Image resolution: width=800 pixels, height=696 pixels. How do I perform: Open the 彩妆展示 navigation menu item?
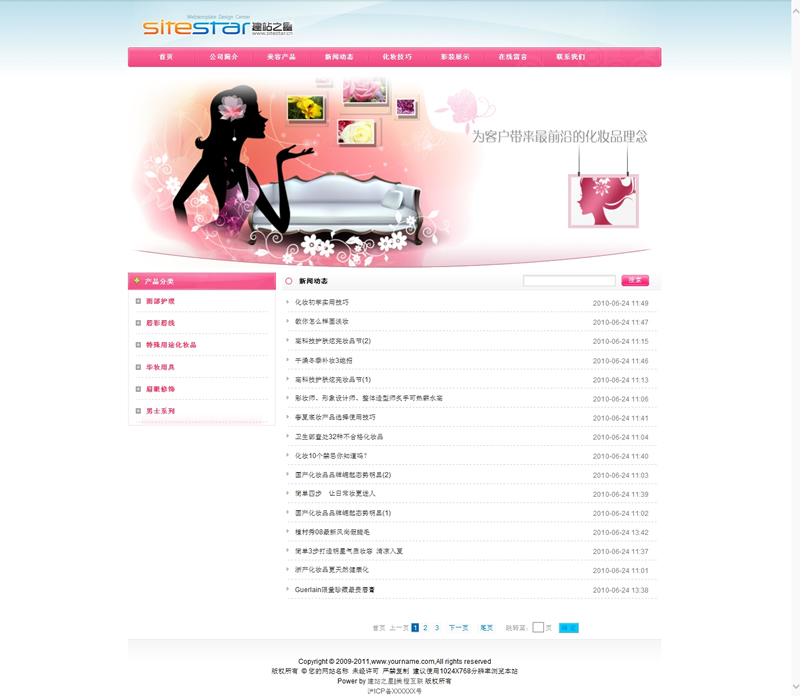455,57
